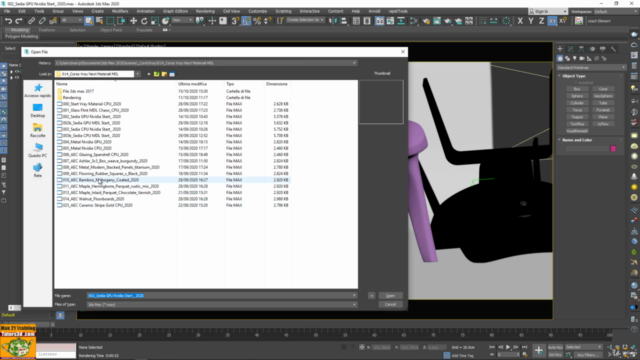
Task: Collapse the Name and Color rollout
Action: [x=577, y=140]
